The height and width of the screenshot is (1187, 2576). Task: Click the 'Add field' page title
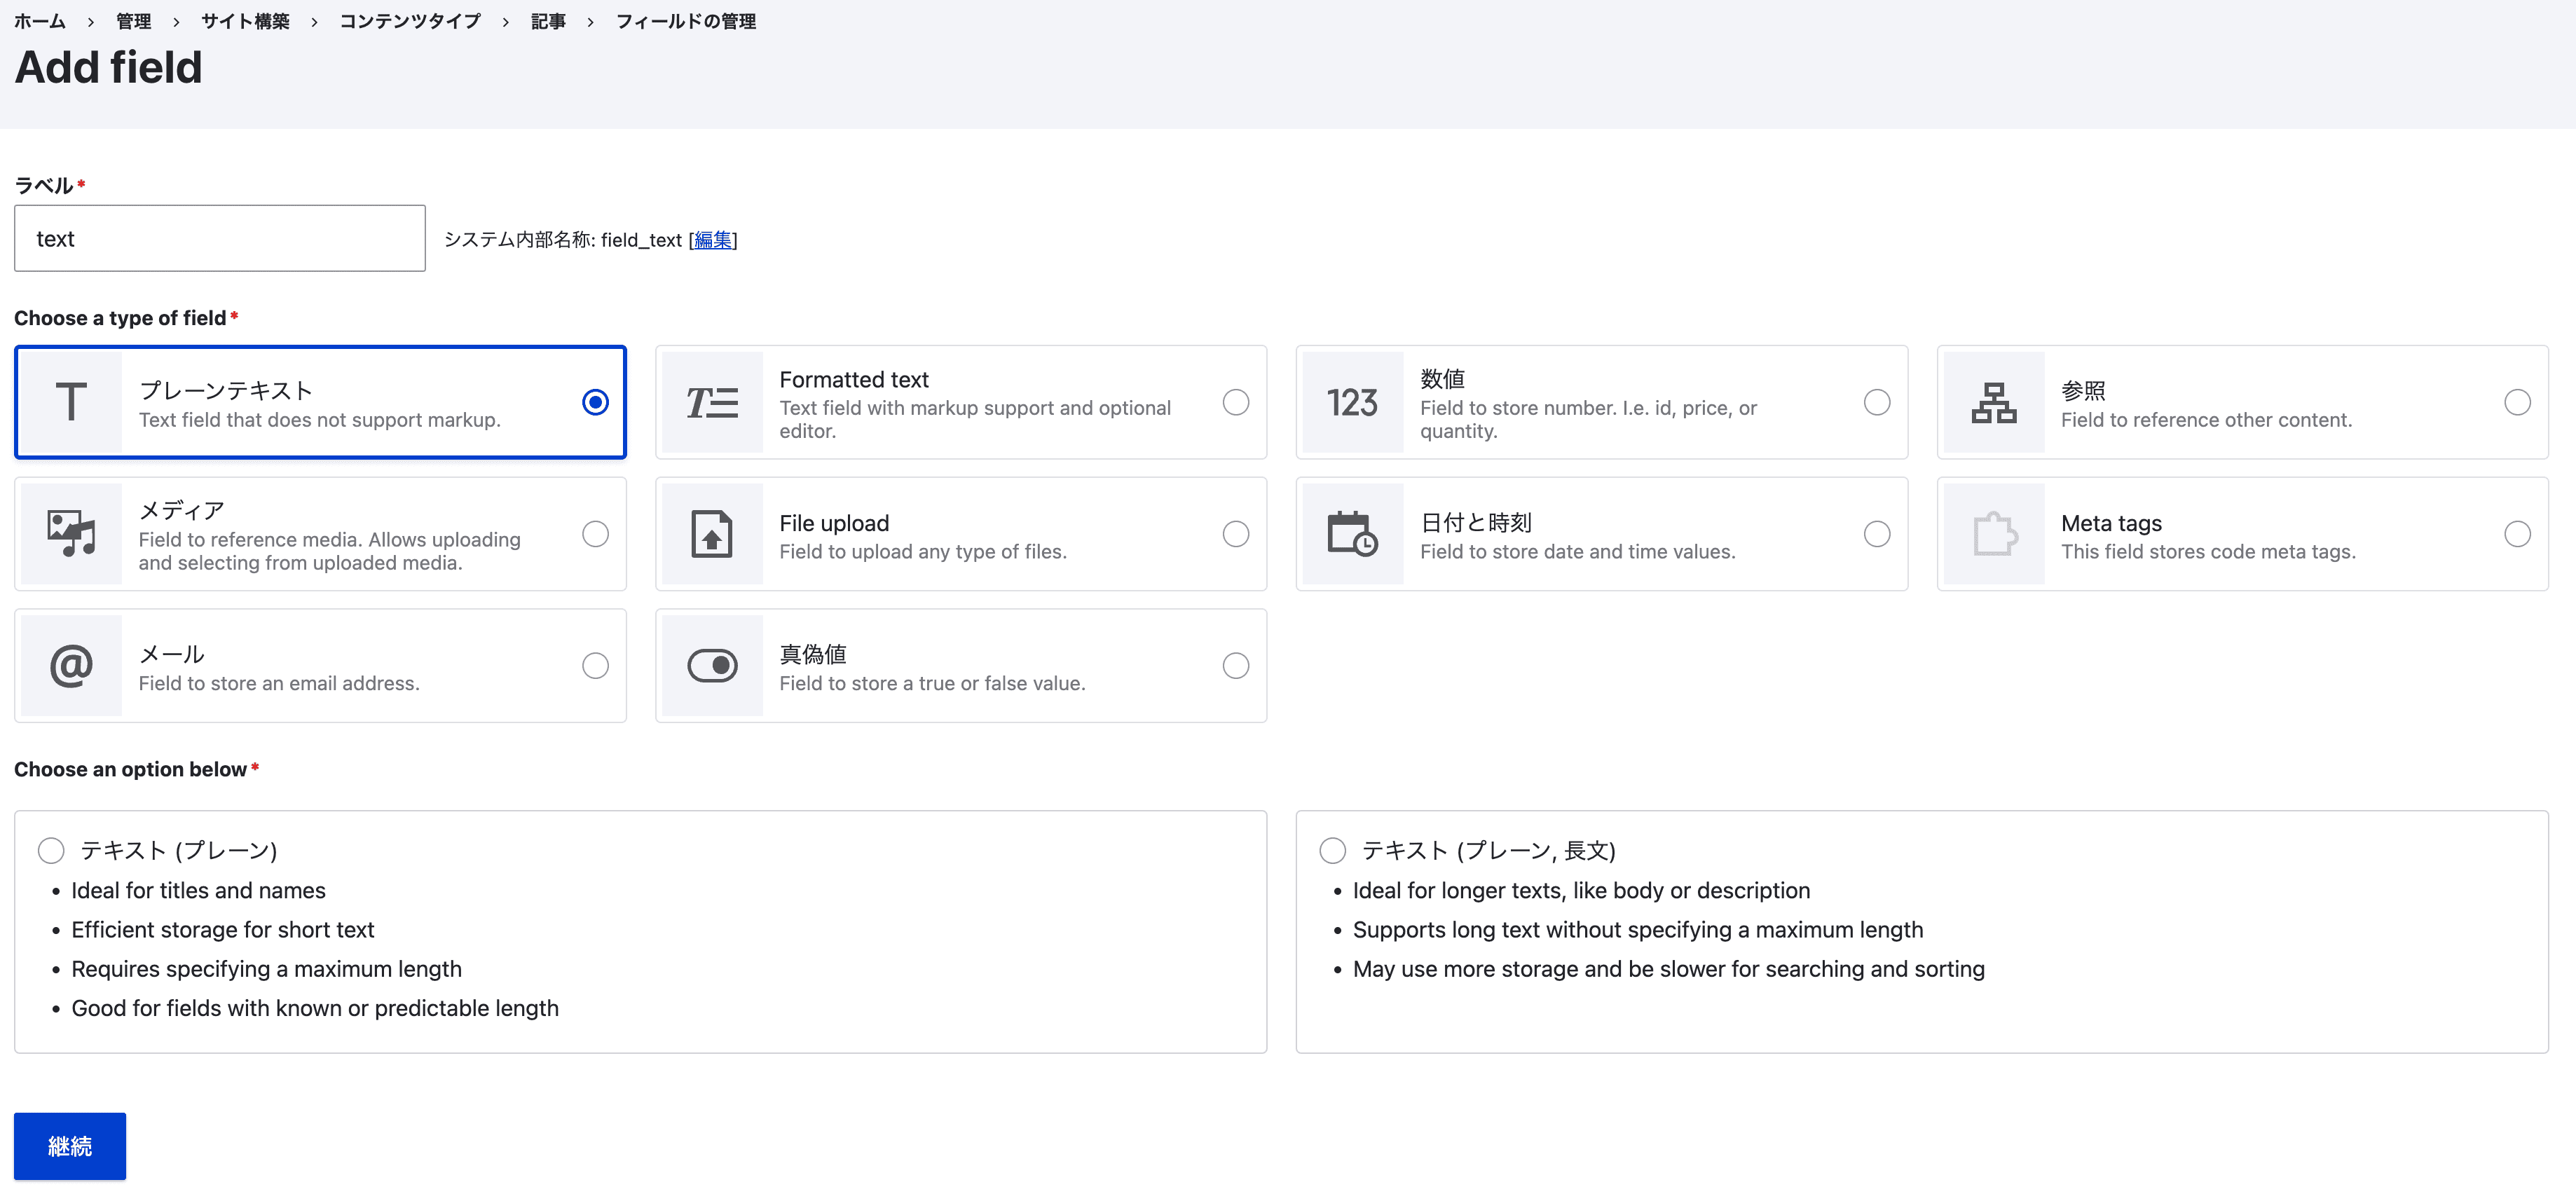108,67
